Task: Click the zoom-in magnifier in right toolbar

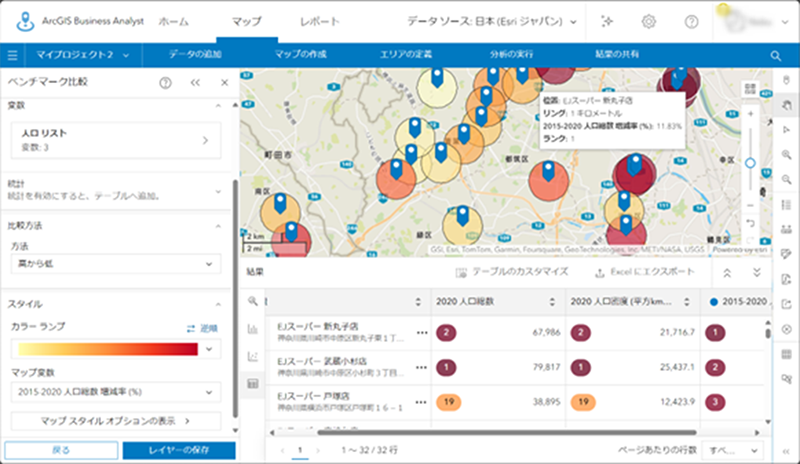Action: coord(786,155)
